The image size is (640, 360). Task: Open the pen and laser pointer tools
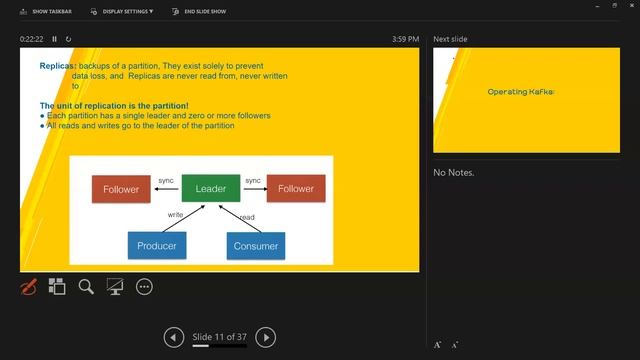(29, 287)
